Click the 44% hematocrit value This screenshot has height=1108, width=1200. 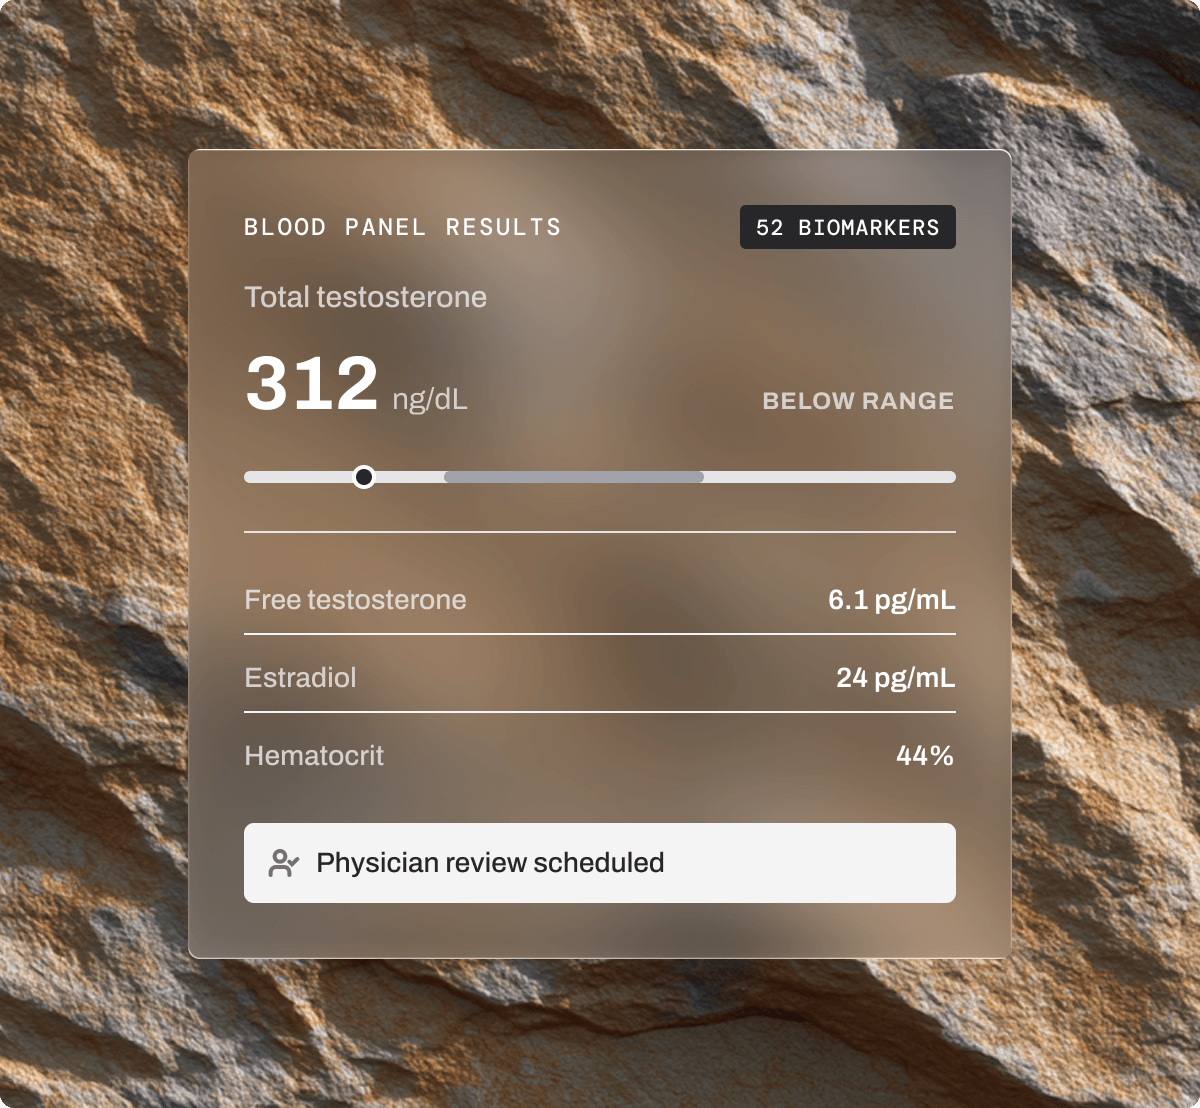[925, 756]
